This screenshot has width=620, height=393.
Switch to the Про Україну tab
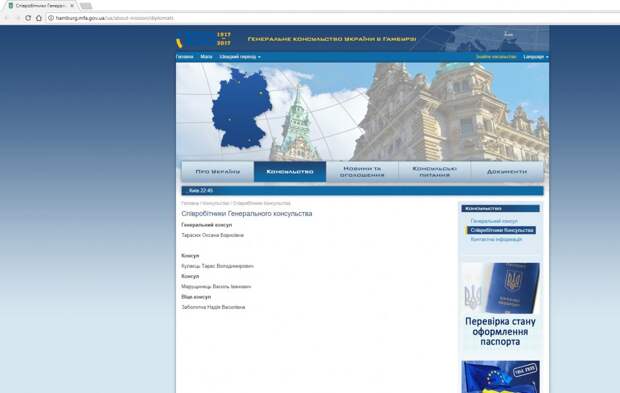coord(217,172)
